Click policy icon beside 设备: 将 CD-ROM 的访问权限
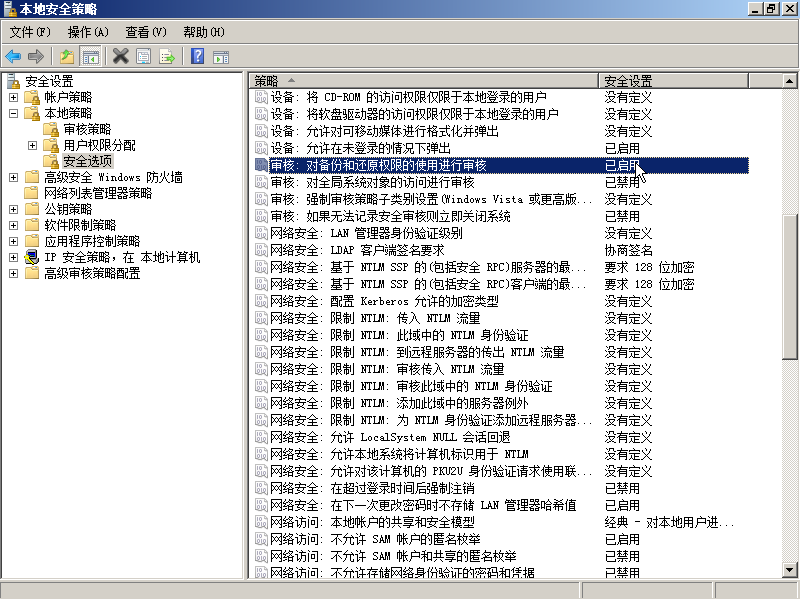Viewport: 800px width, 600px height. click(x=261, y=97)
